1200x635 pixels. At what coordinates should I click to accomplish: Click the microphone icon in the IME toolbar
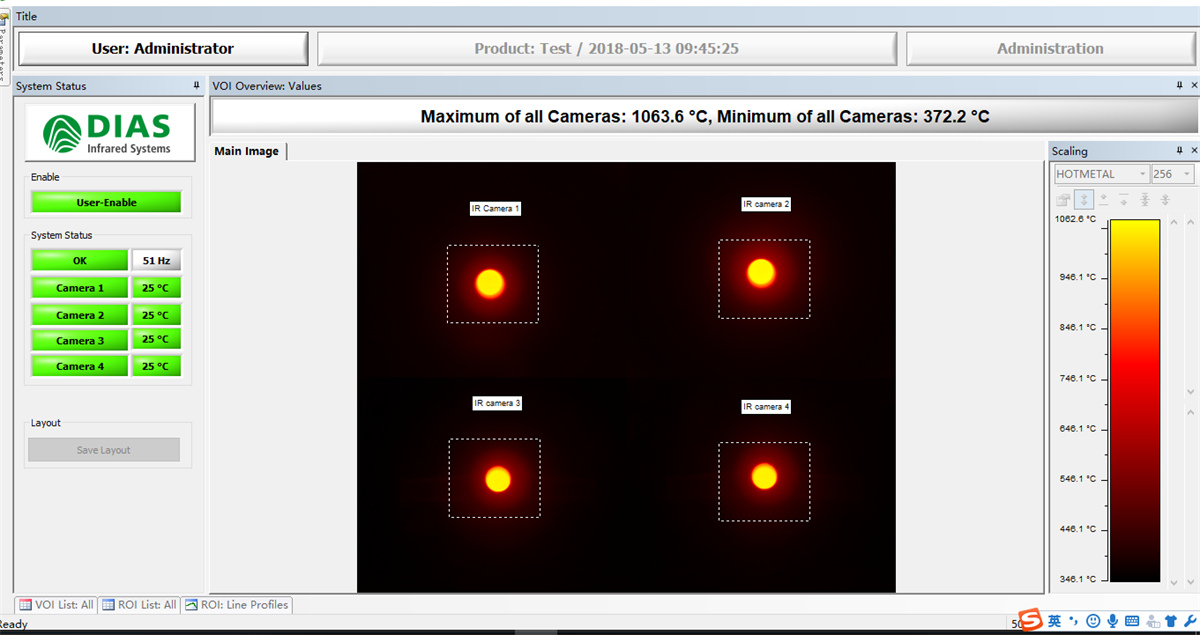click(1111, 622)
